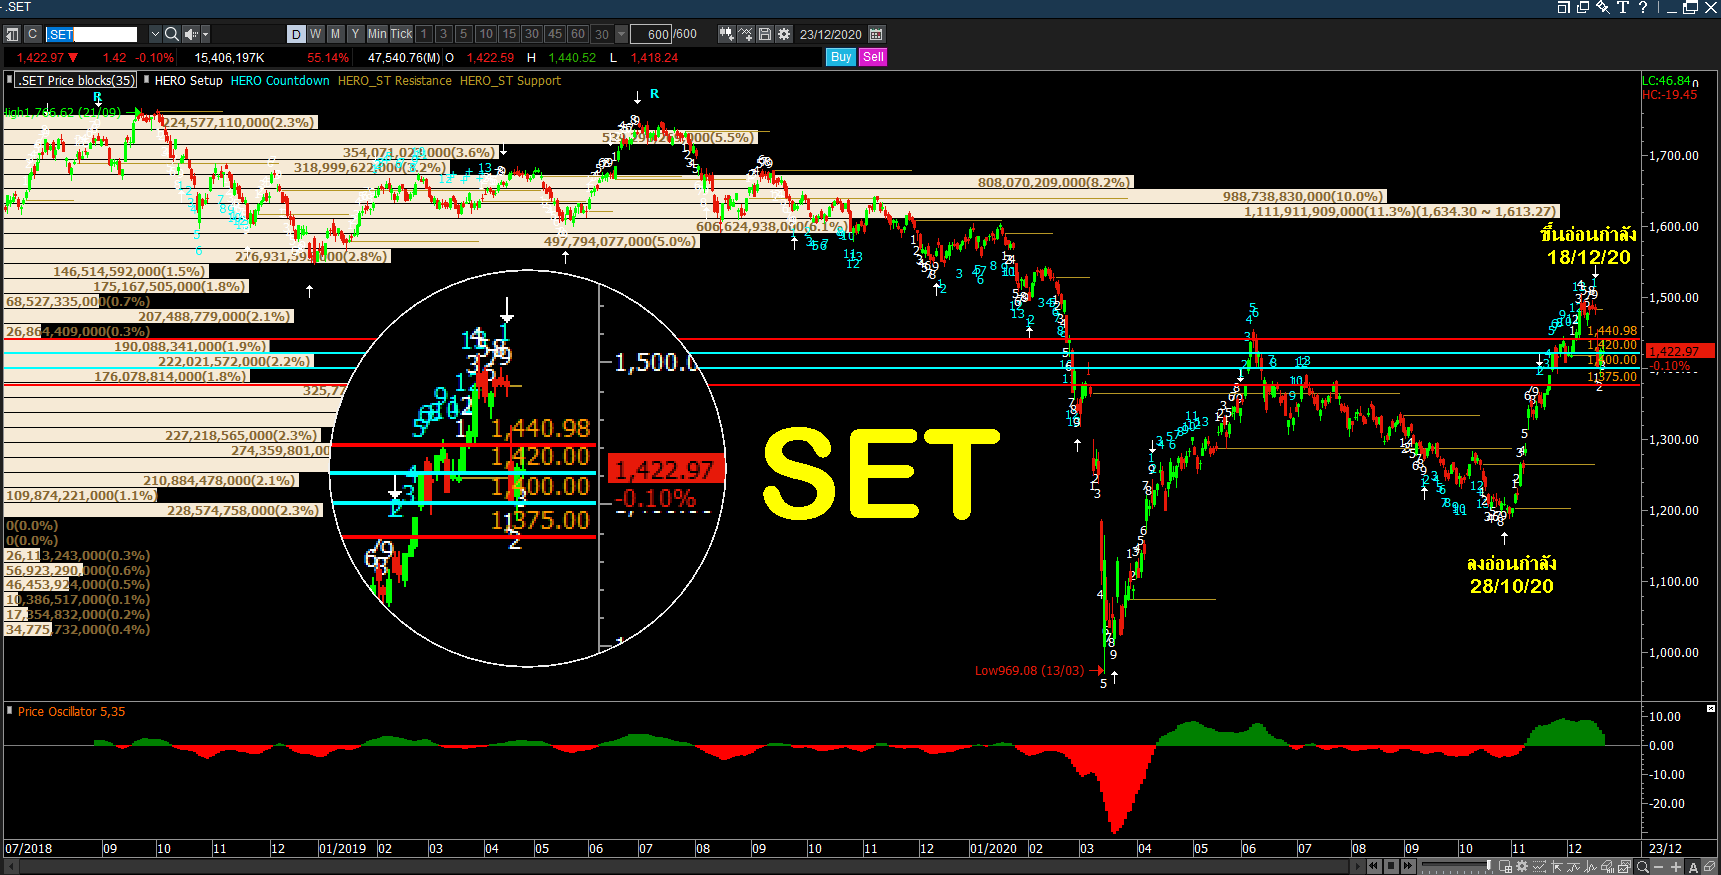Viewport: 1721px width, 875px height.
Task: Click the title bar duplicate window icon
Action: [x=1583, y=7]
